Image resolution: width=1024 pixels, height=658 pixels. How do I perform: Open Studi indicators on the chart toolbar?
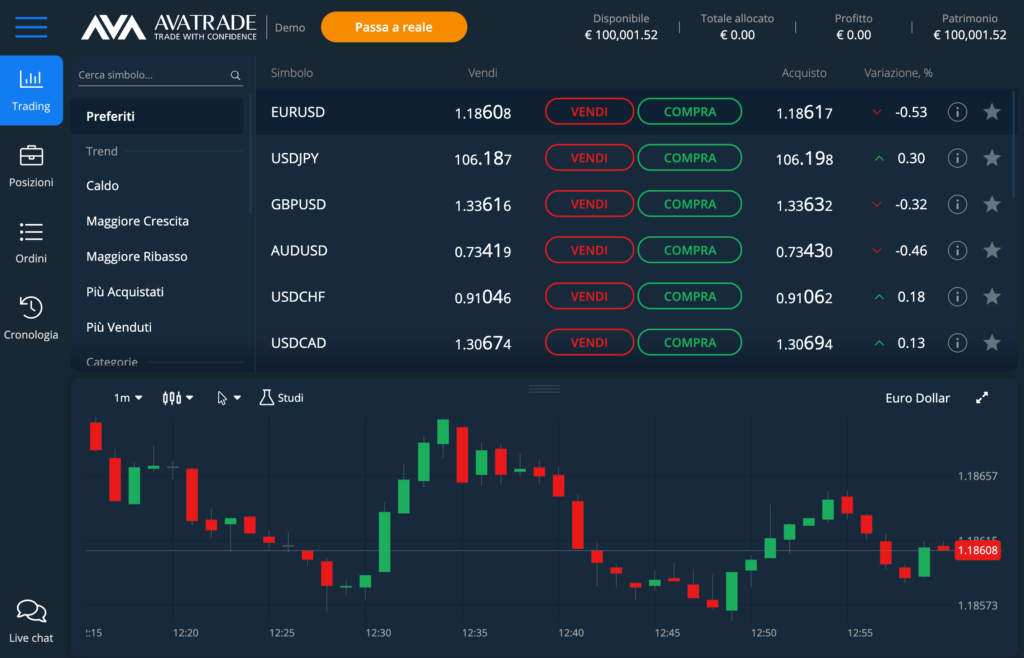(281, 397)
